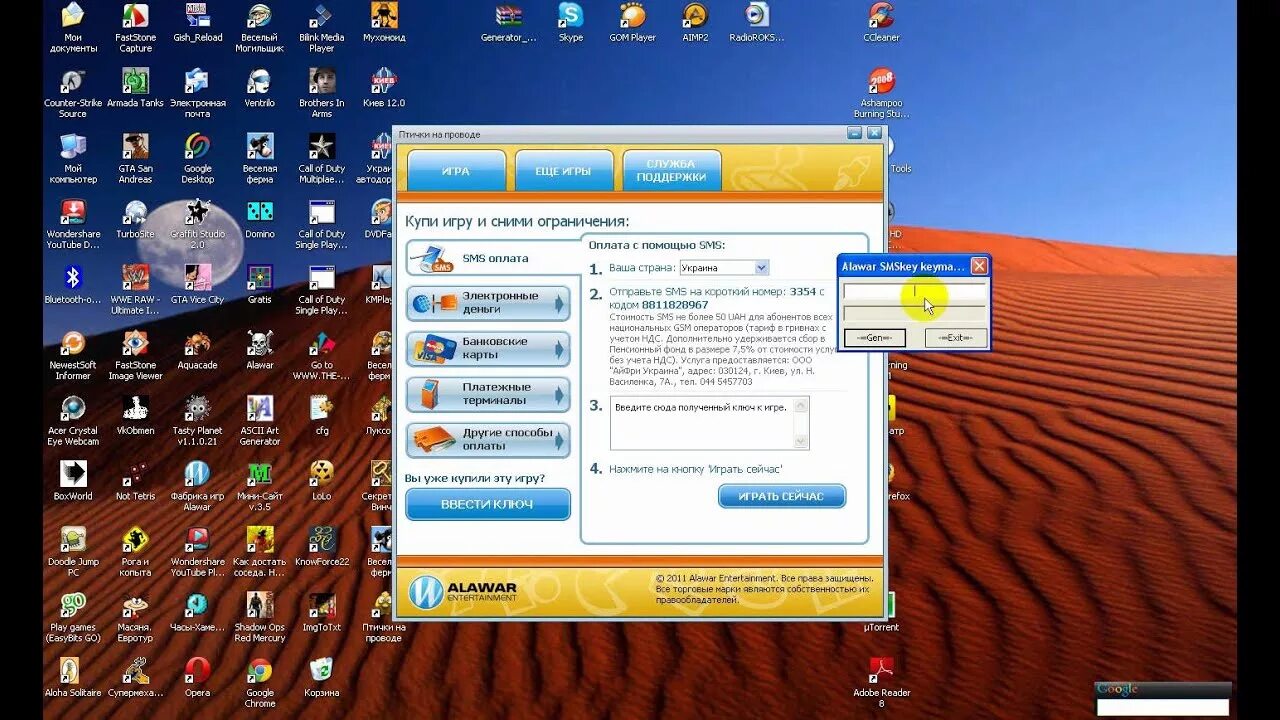The image size is (1280, 720).
Task: Switch to the ИГРА tab
Action: click(x=456, y=171)
